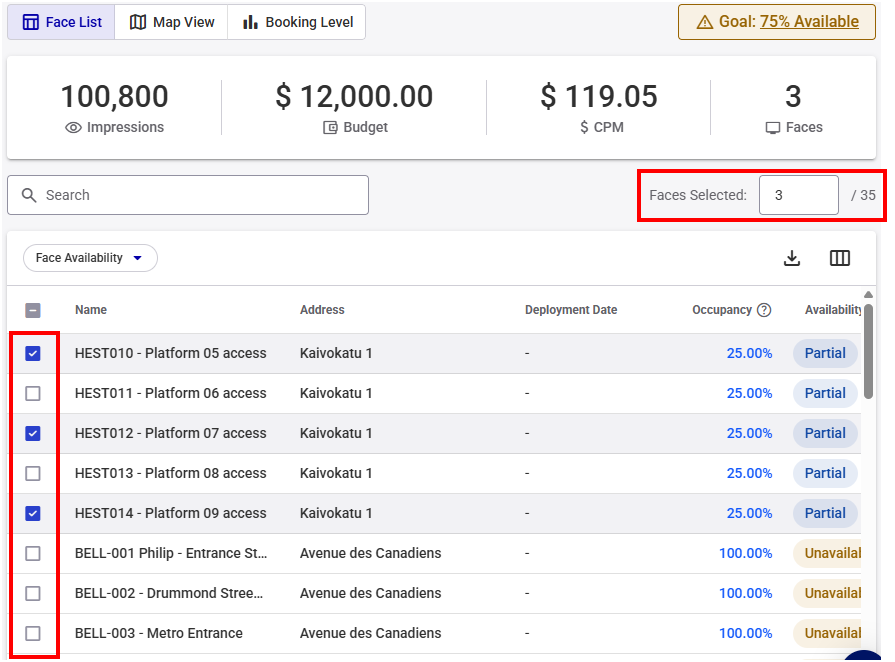
Task: Open the Face Availability dropdown
Action: point(90,258)
